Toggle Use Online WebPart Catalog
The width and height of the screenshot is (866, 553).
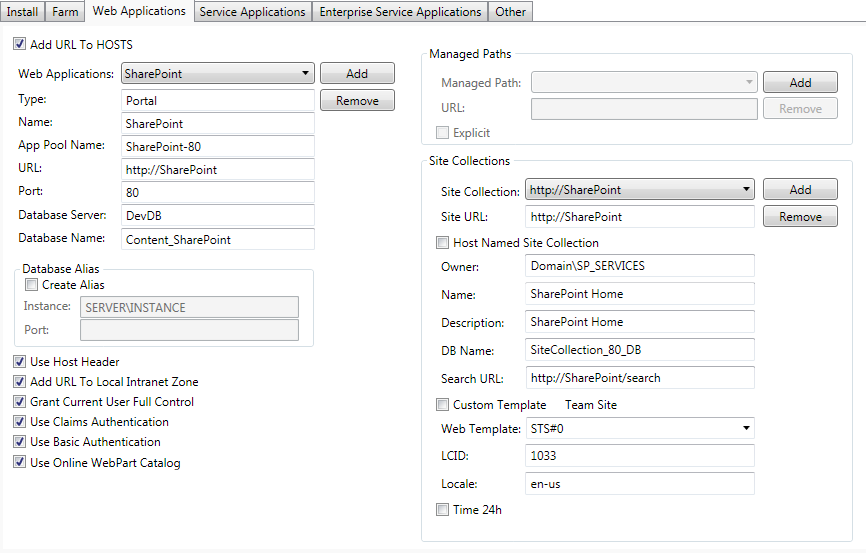click(20, 462)
